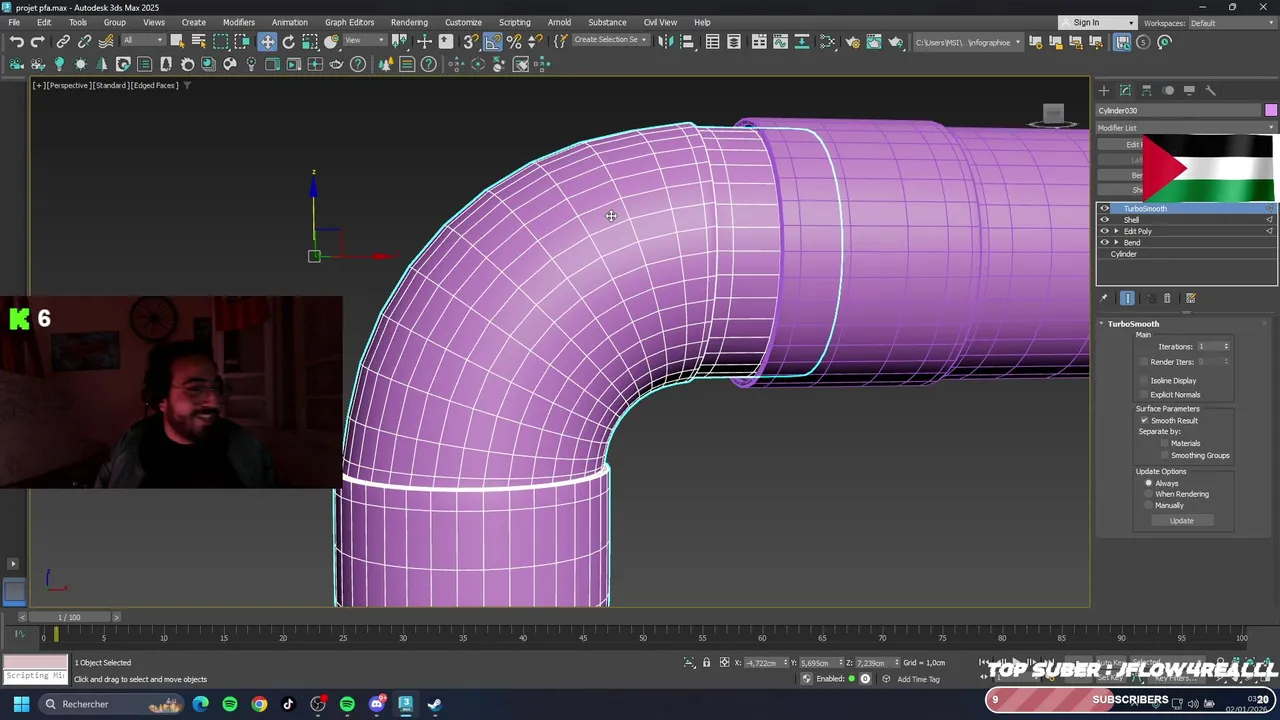Hide the TurboSmooth modifier via eye icon
Image resolution: width=1280 pixels, height=720 pixels.
point(1105,209)
